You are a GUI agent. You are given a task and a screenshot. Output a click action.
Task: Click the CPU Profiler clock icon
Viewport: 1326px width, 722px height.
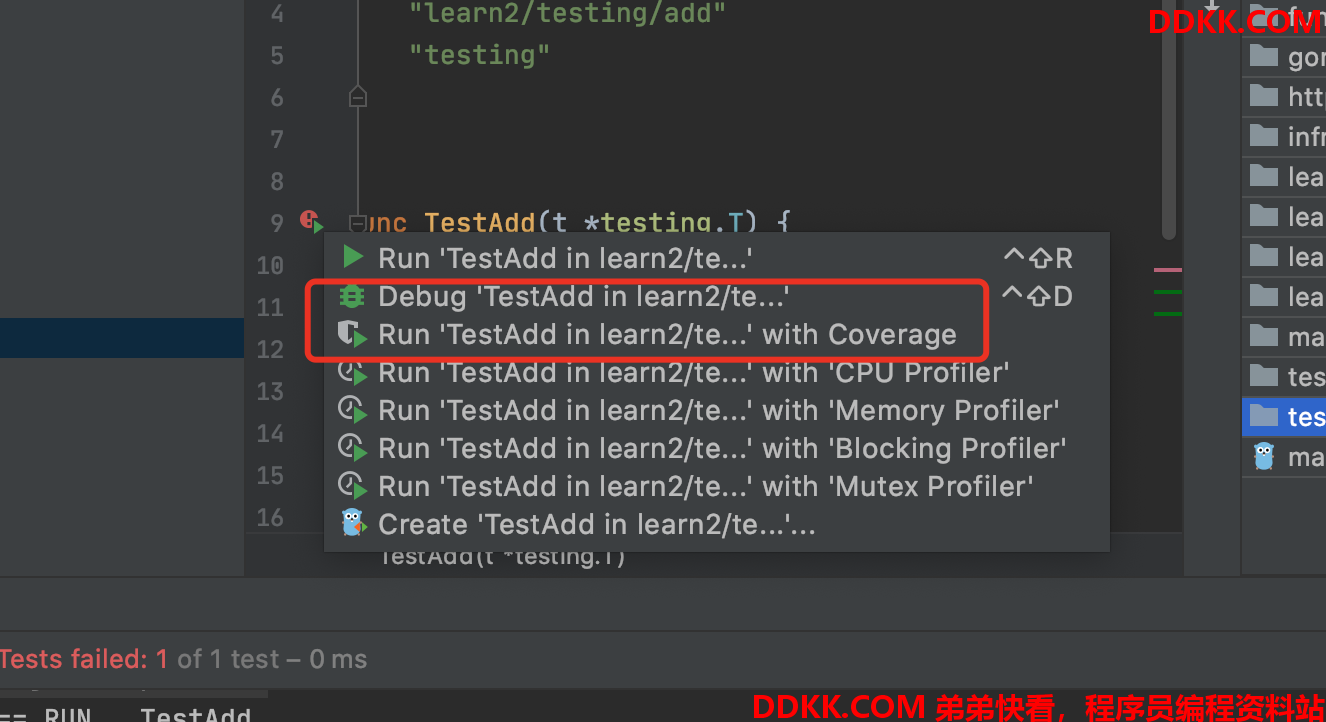click(352, 373)
